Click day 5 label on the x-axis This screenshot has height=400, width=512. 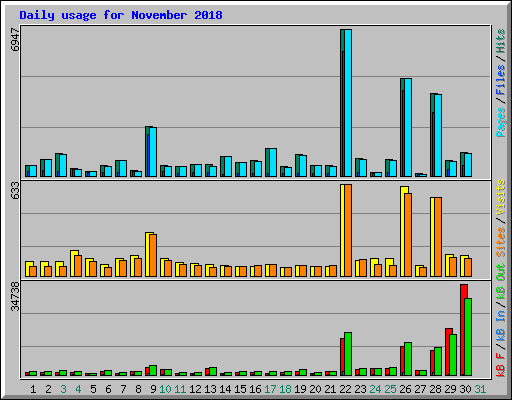(93, 389)
